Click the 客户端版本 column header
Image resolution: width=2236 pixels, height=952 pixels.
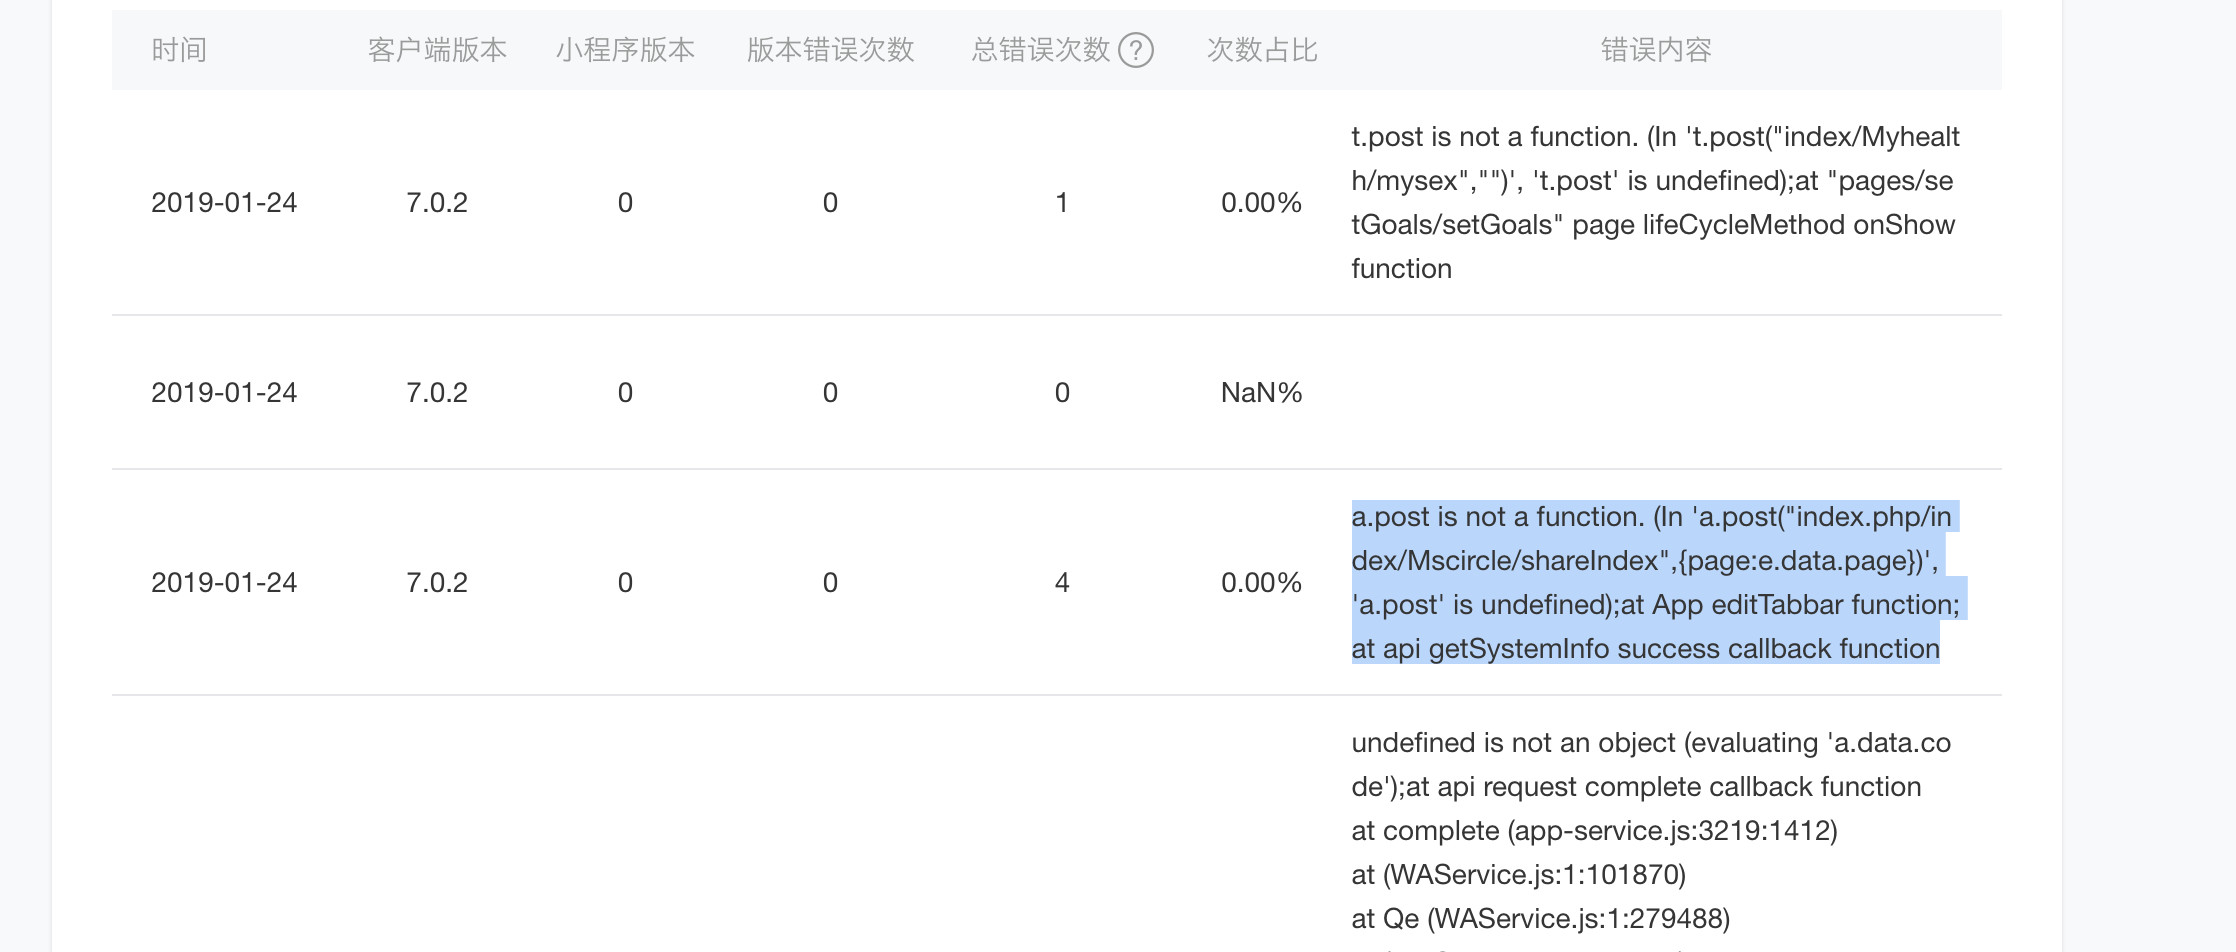(437, 50)
